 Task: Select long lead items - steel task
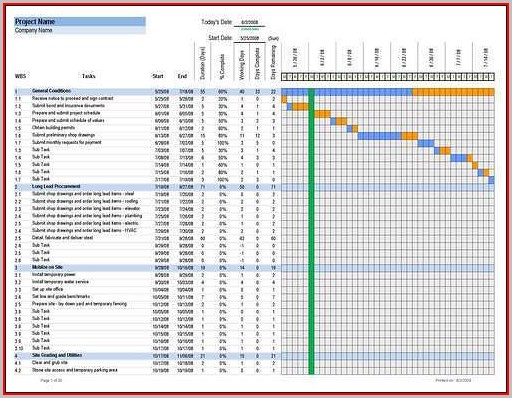click(x=83, y=194)
